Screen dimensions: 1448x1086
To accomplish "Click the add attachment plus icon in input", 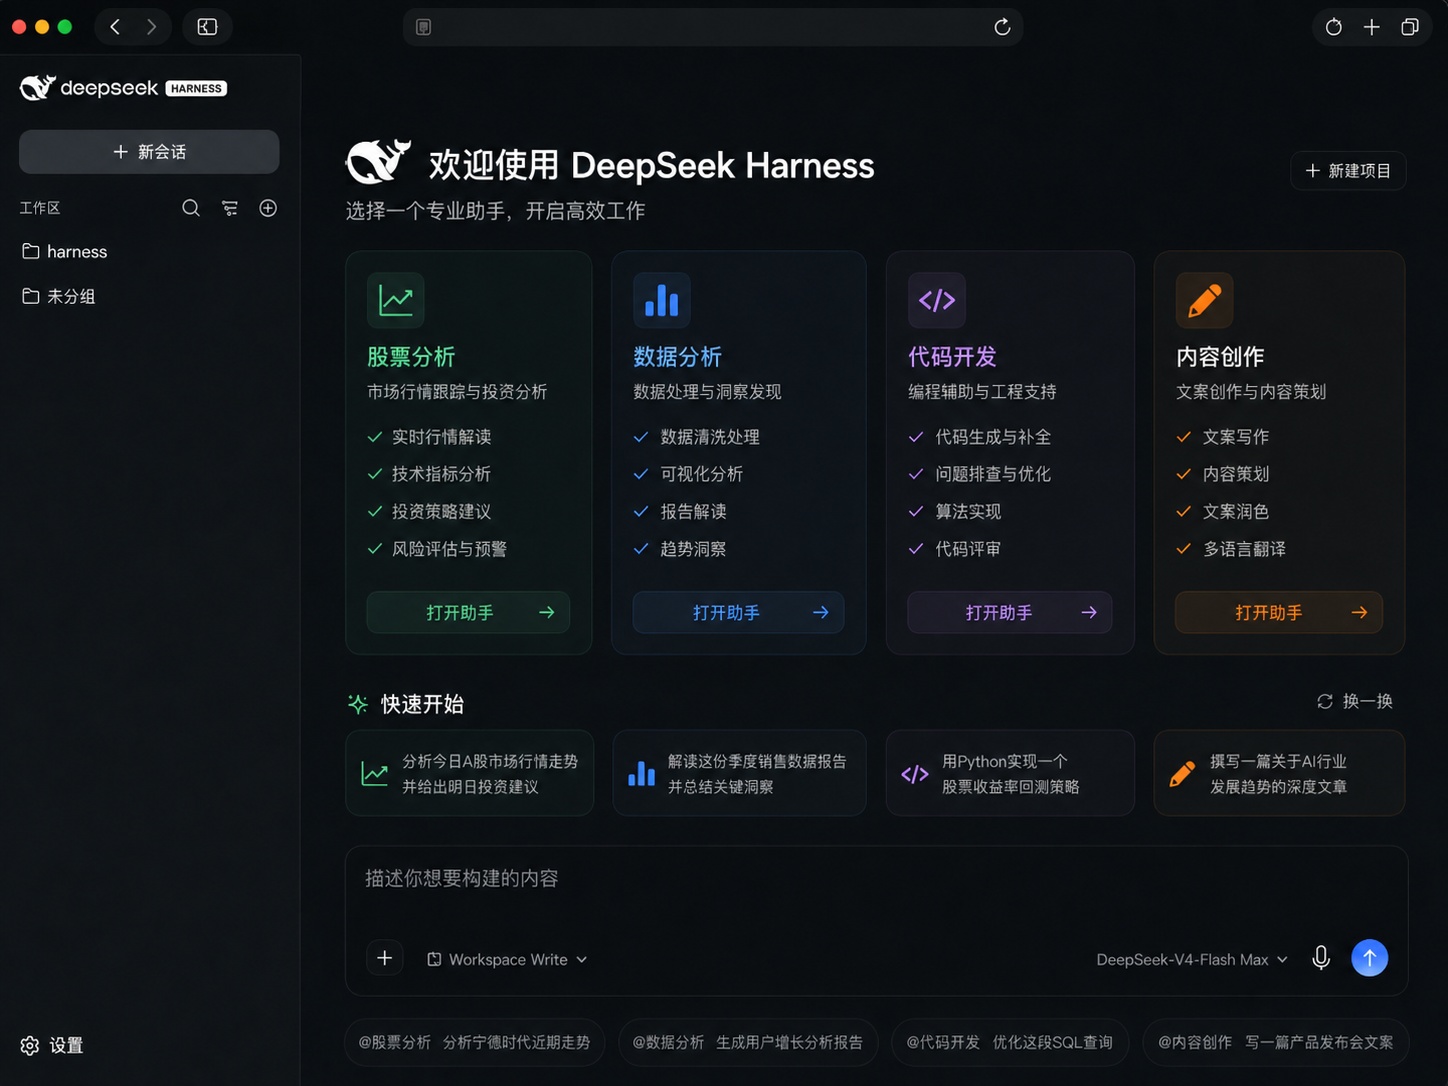I will click(x=384, y=958).
